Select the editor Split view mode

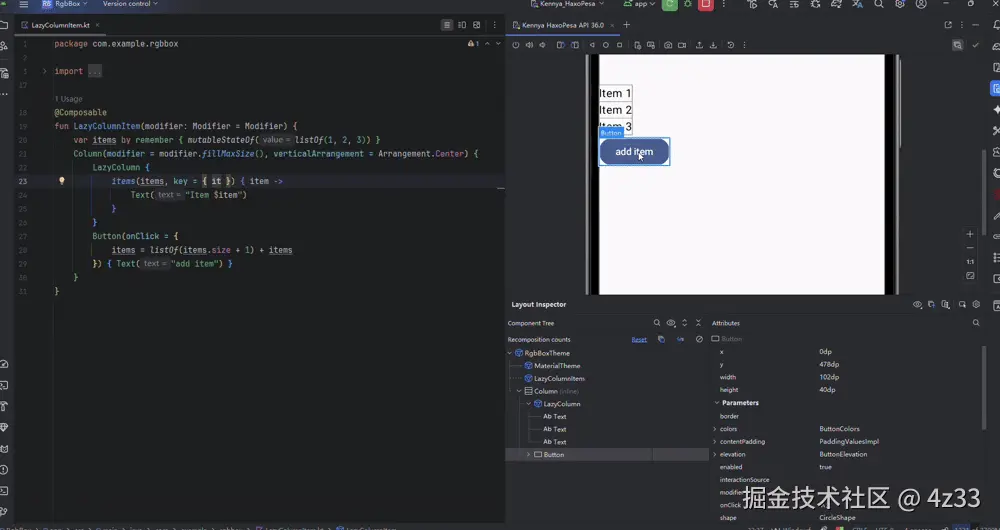pos(462,26)
